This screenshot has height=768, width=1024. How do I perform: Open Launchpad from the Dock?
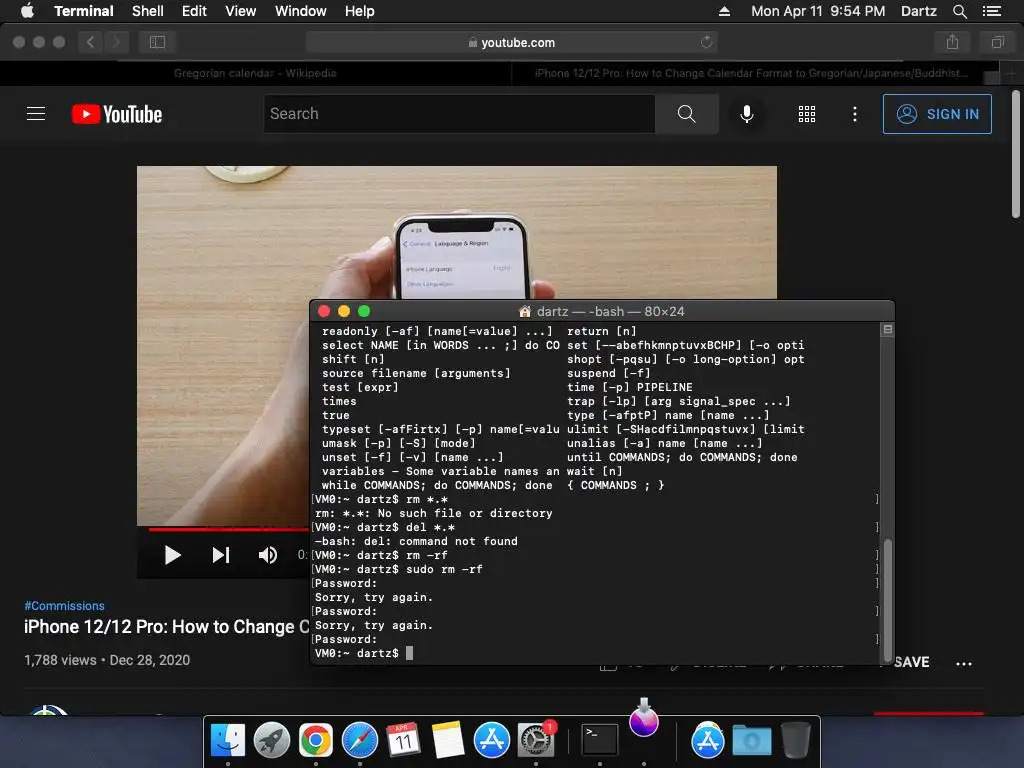272,740
